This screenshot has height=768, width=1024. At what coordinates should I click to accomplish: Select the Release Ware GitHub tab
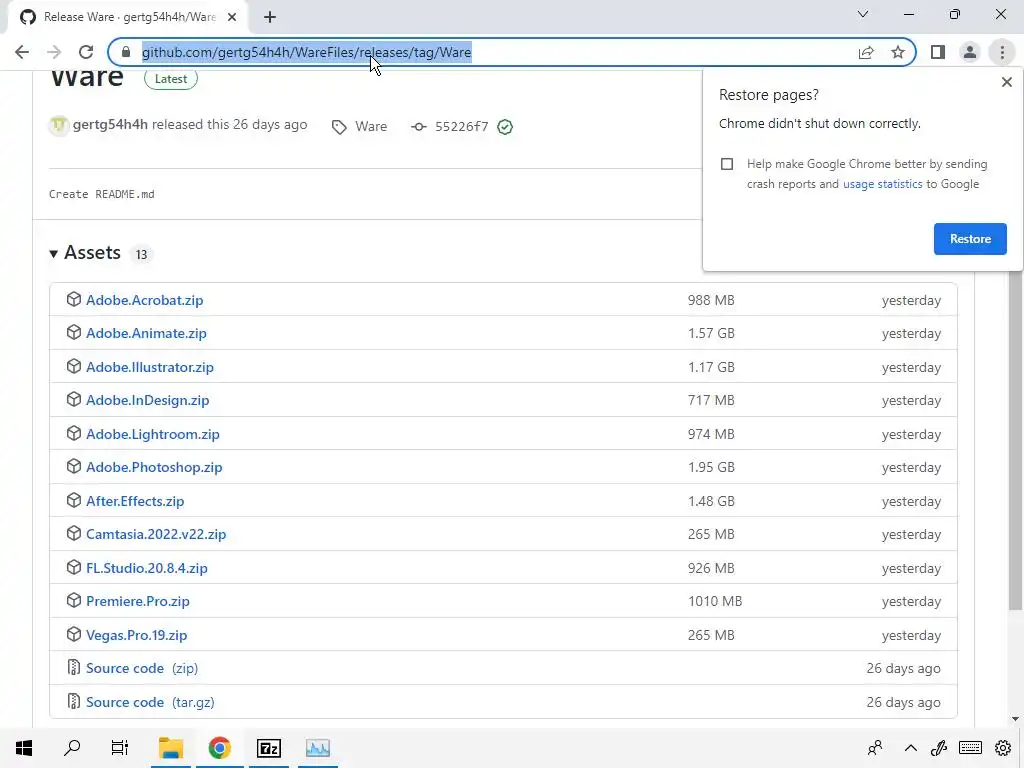129,17
